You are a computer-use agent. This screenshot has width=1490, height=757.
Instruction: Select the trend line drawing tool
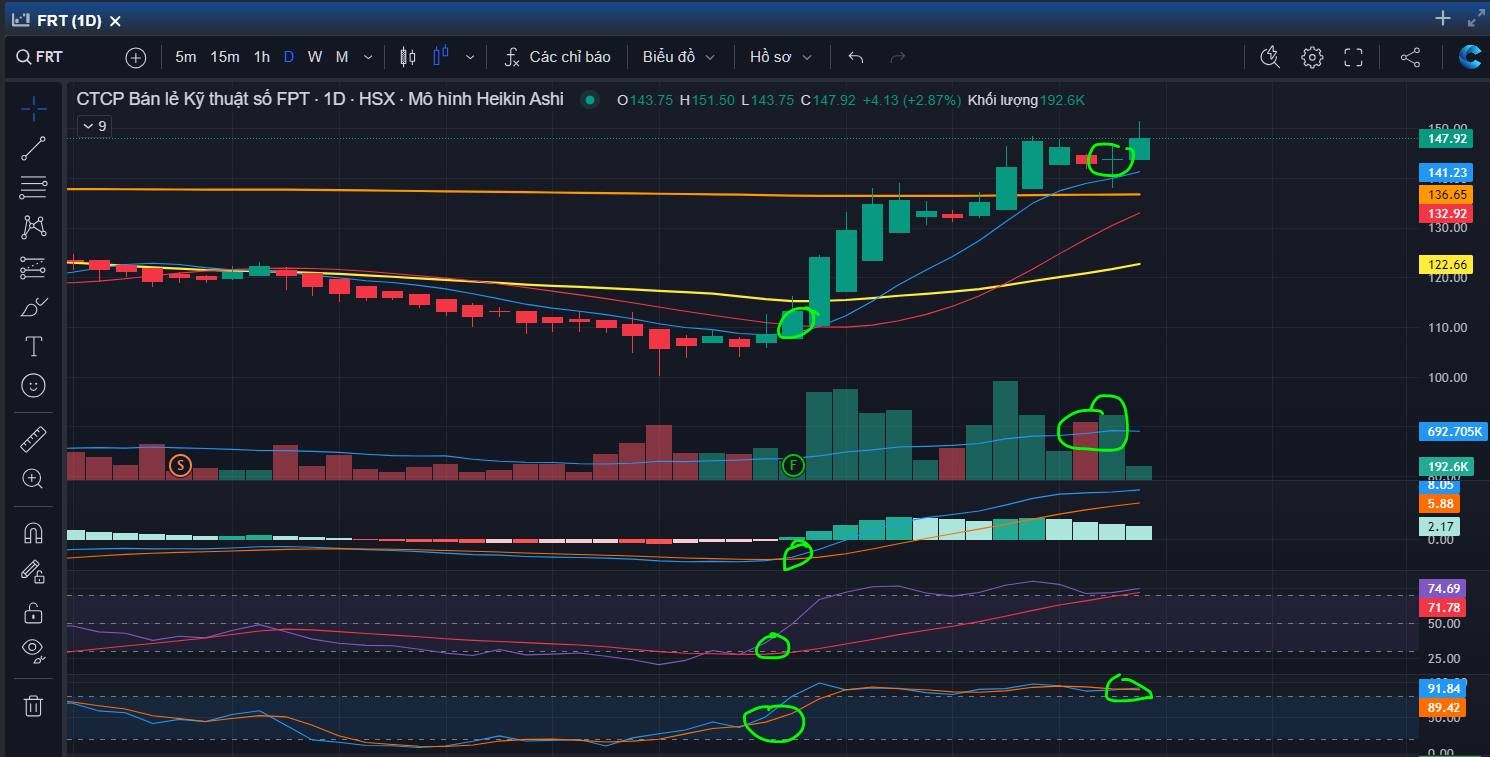point(34,149)
